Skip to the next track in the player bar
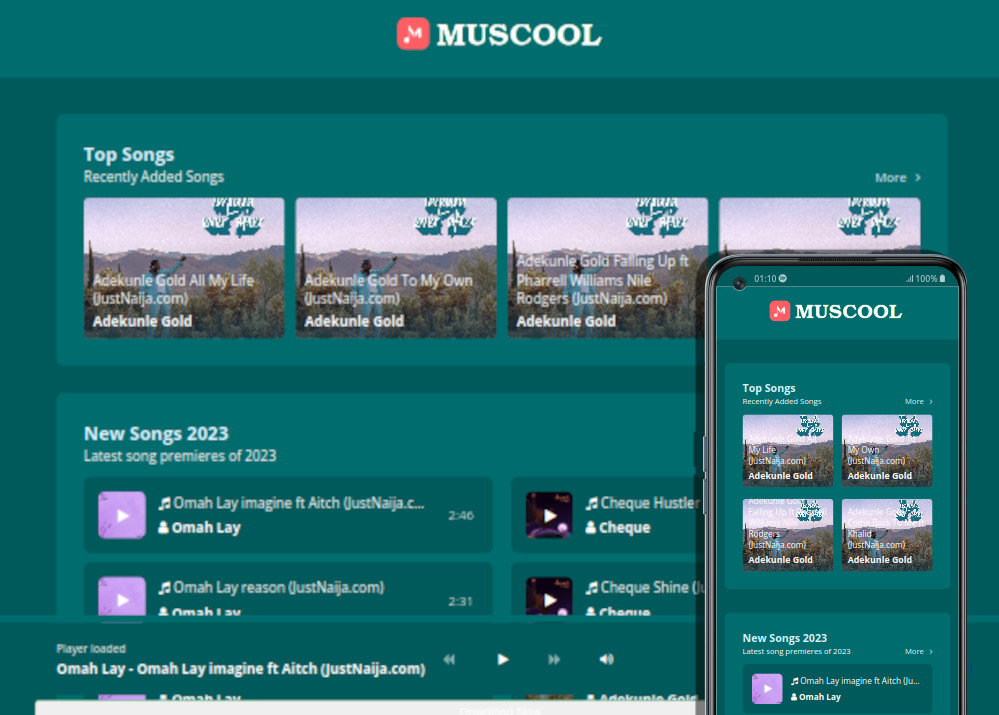This screenshot has height=715, width=999. 554,660
